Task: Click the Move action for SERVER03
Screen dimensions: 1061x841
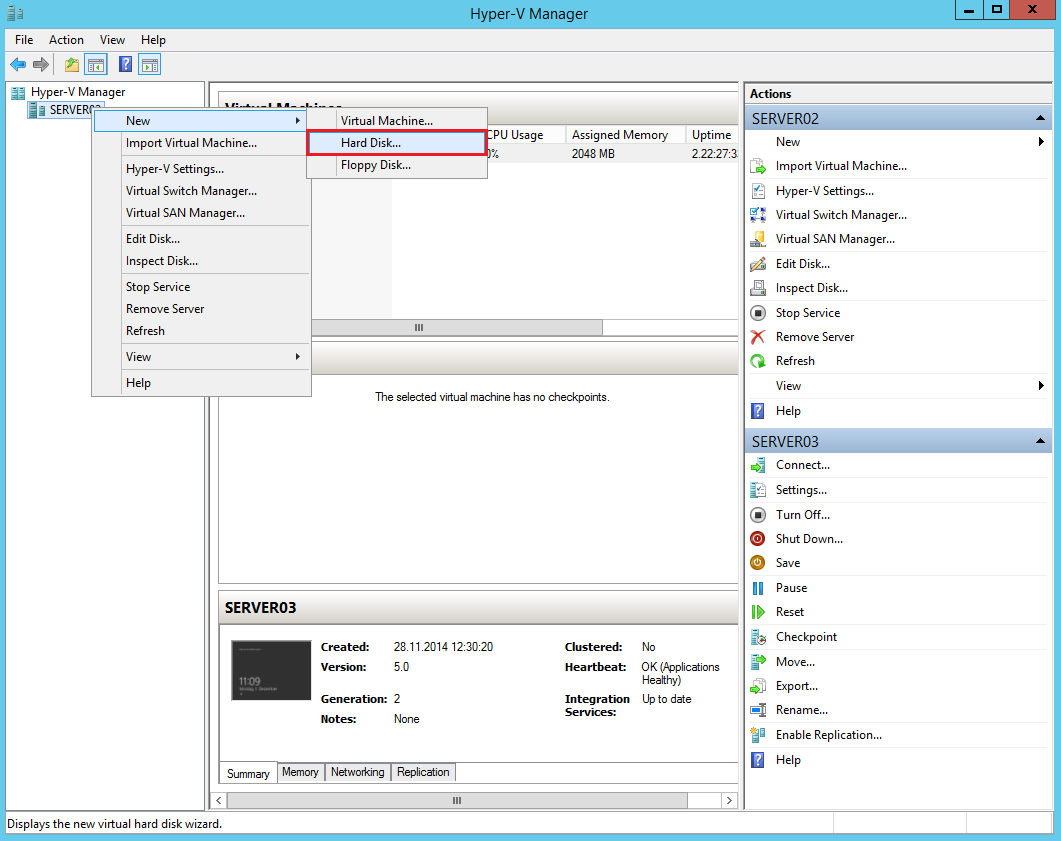Action: [795, 662]
